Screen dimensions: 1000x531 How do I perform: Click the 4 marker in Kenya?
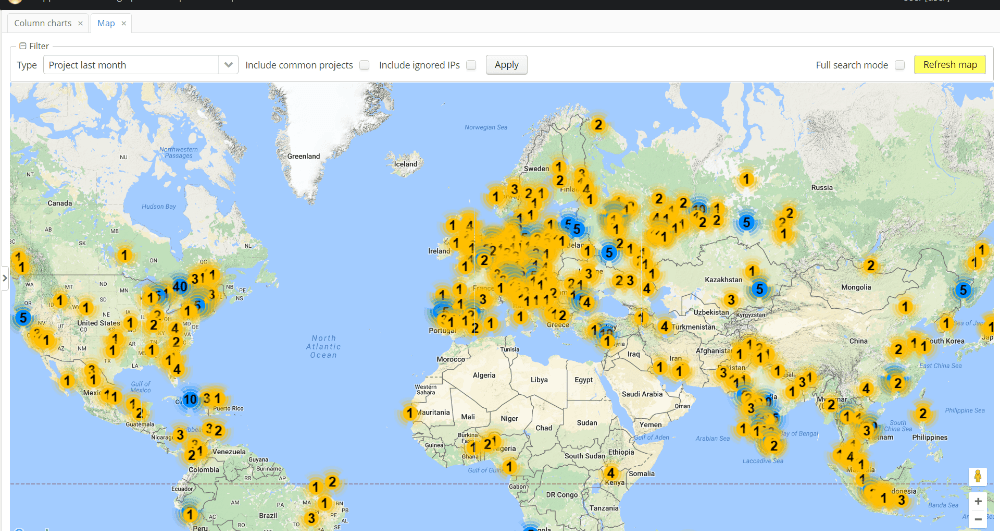coord(611,473)
